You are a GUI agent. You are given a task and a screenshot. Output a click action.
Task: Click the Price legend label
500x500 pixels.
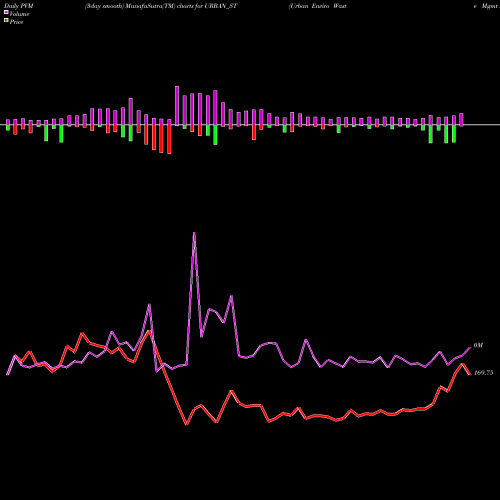pyautogui.click(x=16, y=22)
